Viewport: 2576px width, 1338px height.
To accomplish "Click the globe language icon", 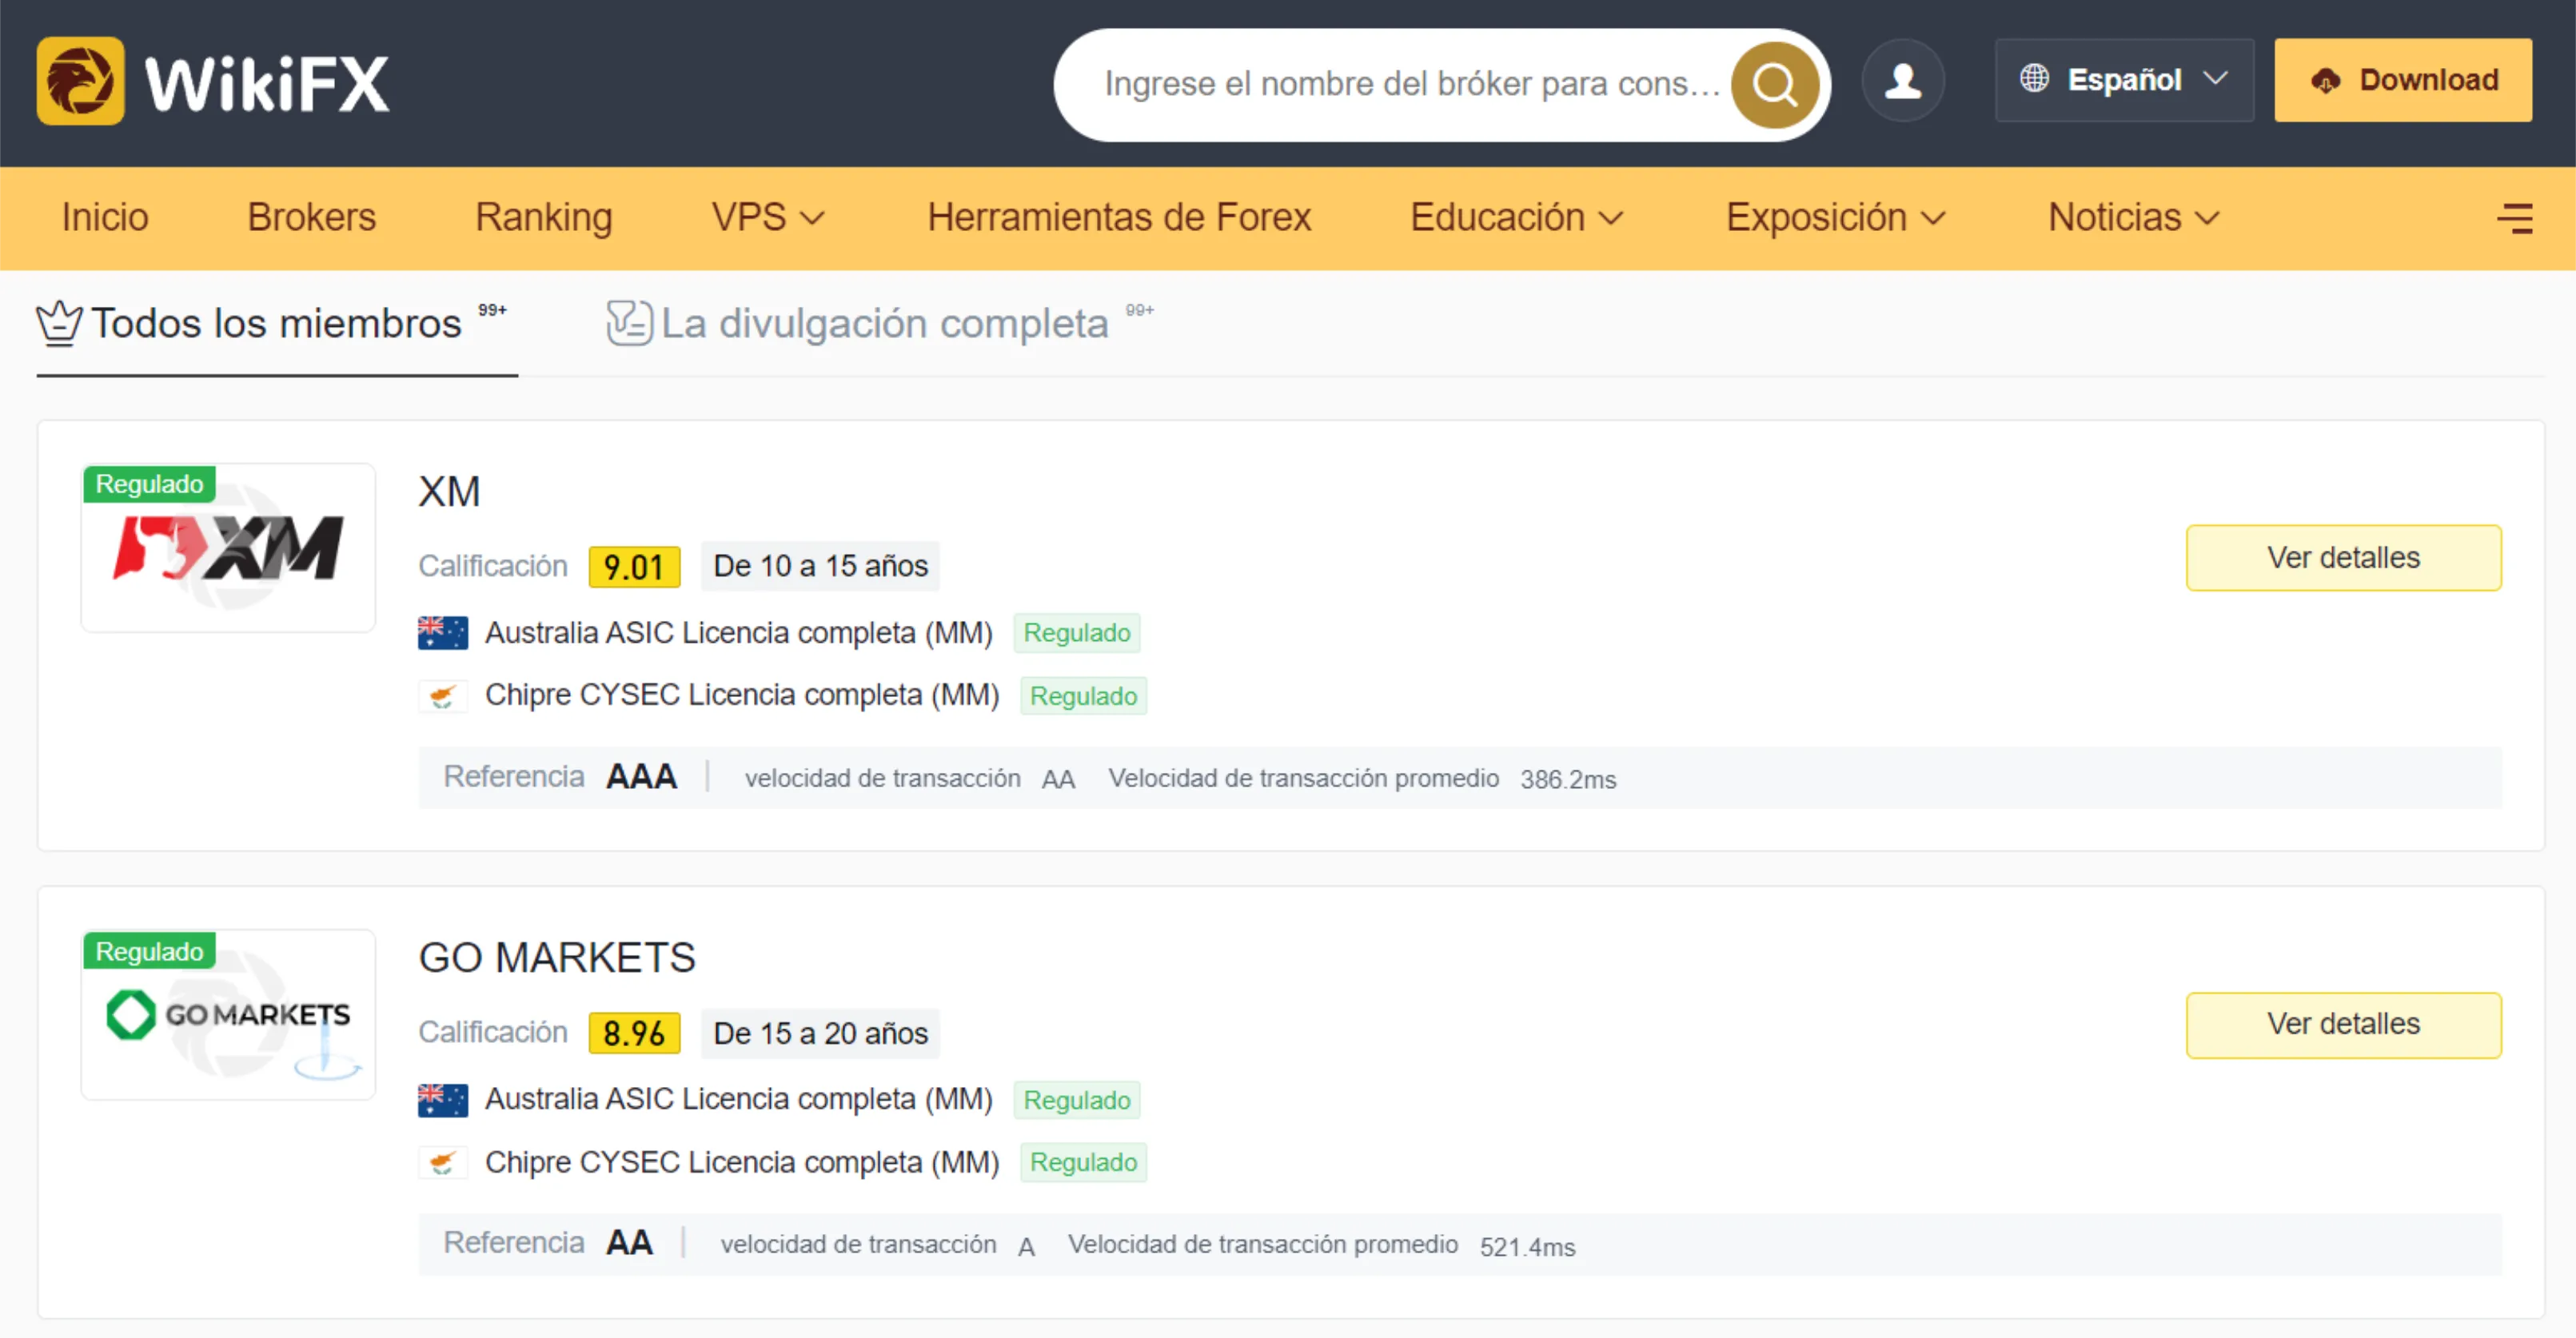I will coord(2033,79).
